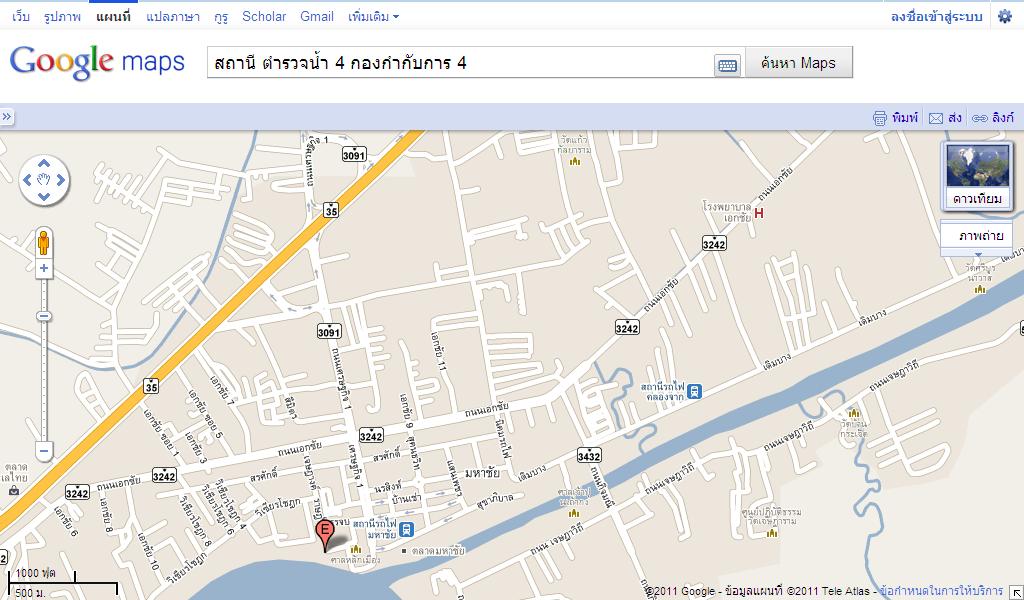This screenshot has height=600, width=1024.
Task: Click the Street View pegman icon
Action: click(x=44, y=242)
